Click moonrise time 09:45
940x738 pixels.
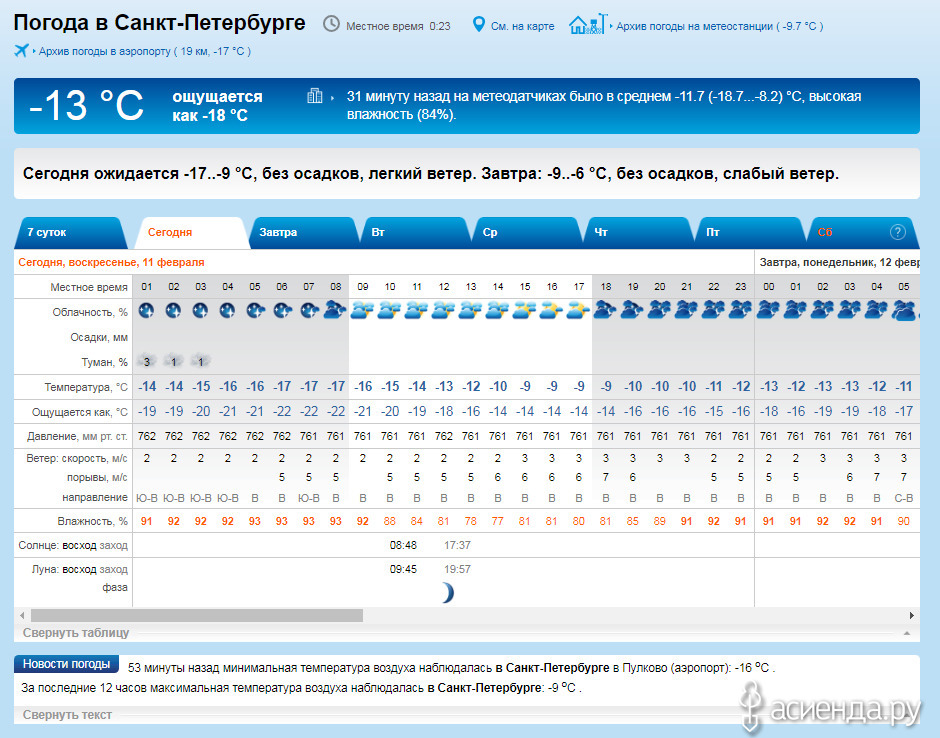[403, 569]
